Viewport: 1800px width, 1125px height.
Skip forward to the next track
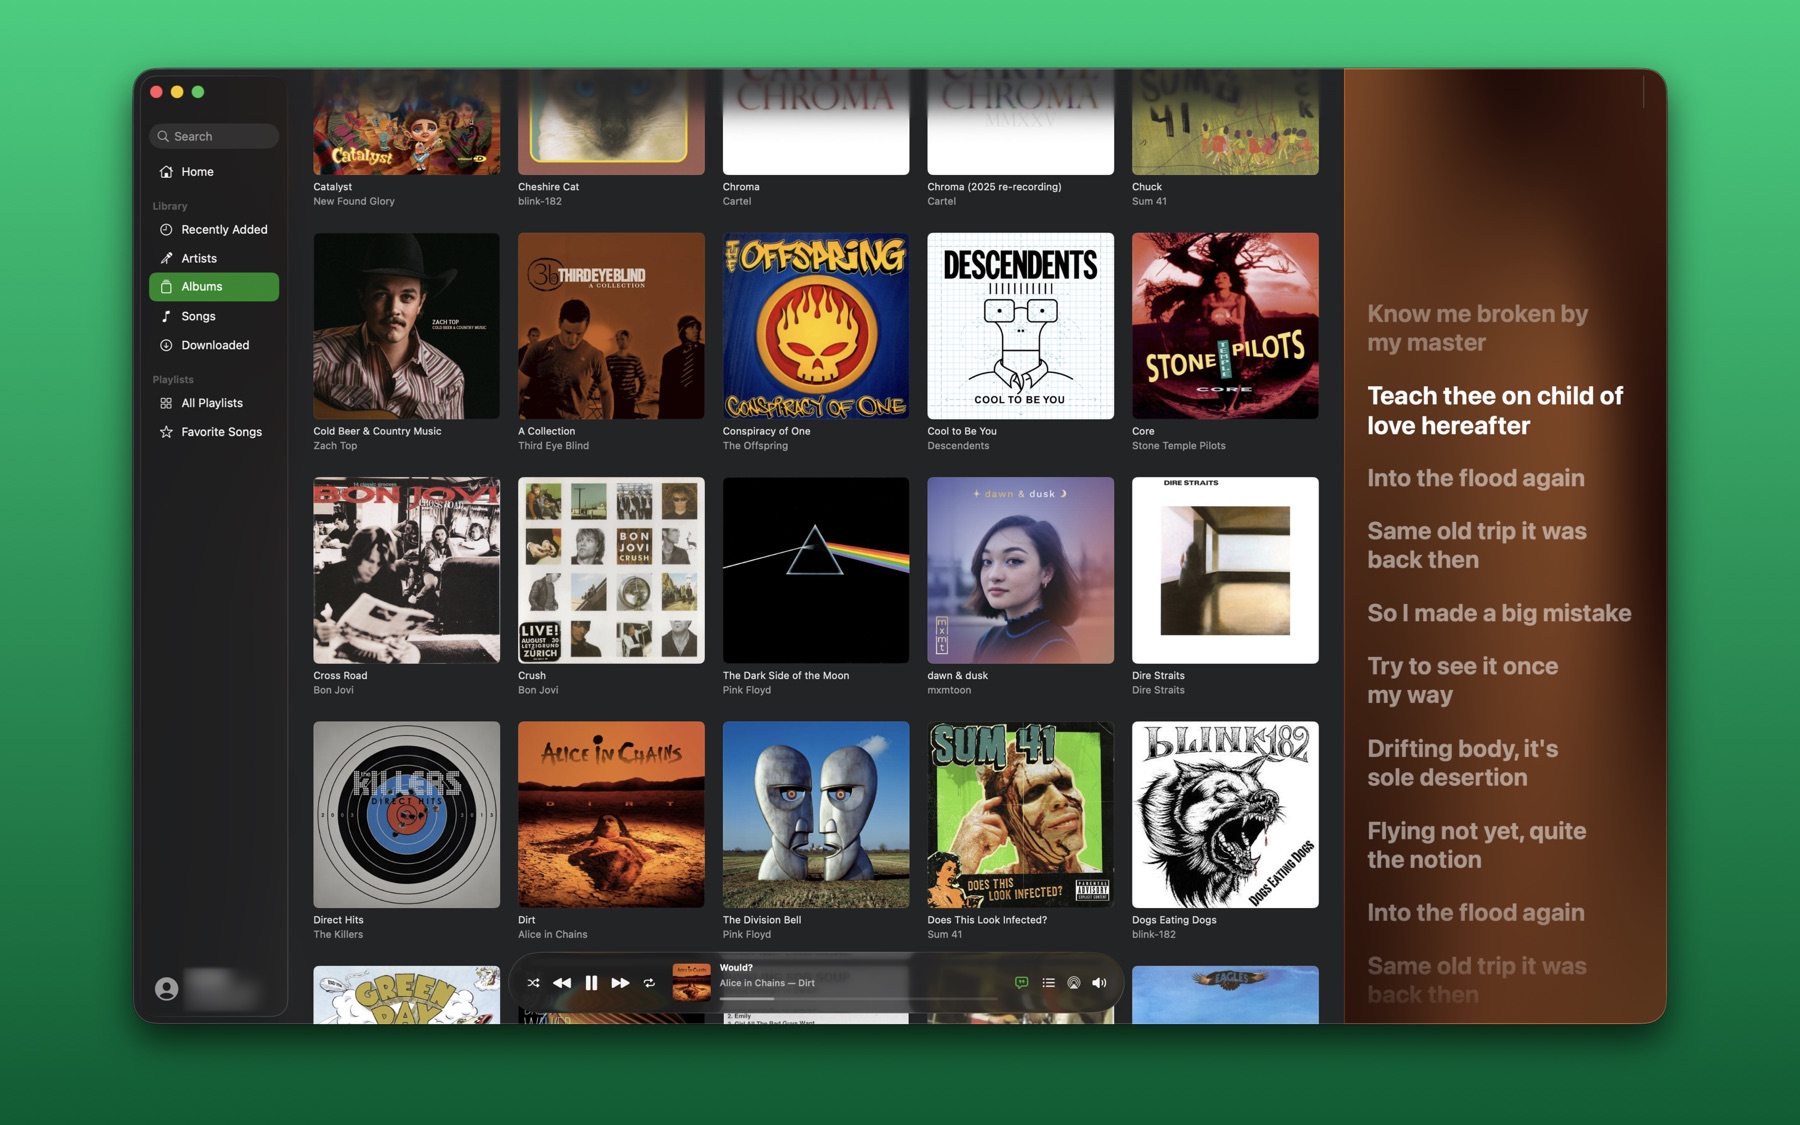point(620,983)
